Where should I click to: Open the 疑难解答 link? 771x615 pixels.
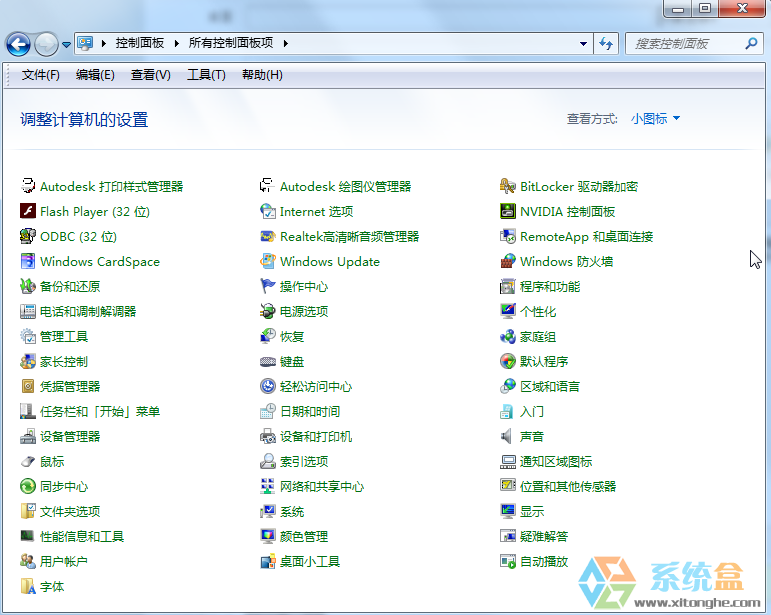[x=544, y=536]
